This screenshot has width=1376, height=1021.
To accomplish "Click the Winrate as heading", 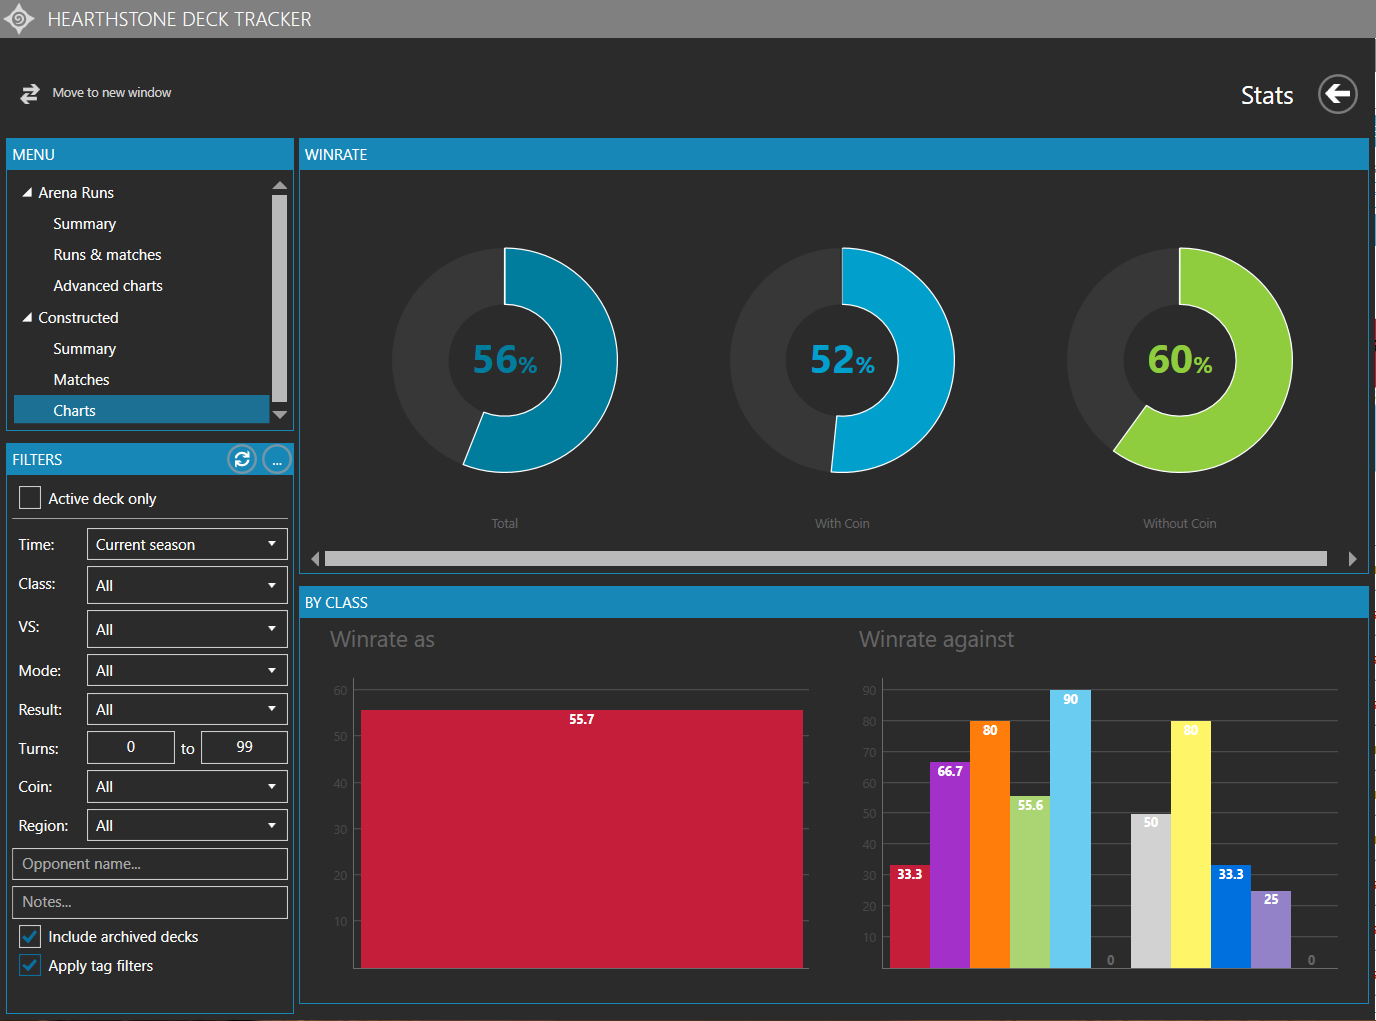I will pos(382,639).
